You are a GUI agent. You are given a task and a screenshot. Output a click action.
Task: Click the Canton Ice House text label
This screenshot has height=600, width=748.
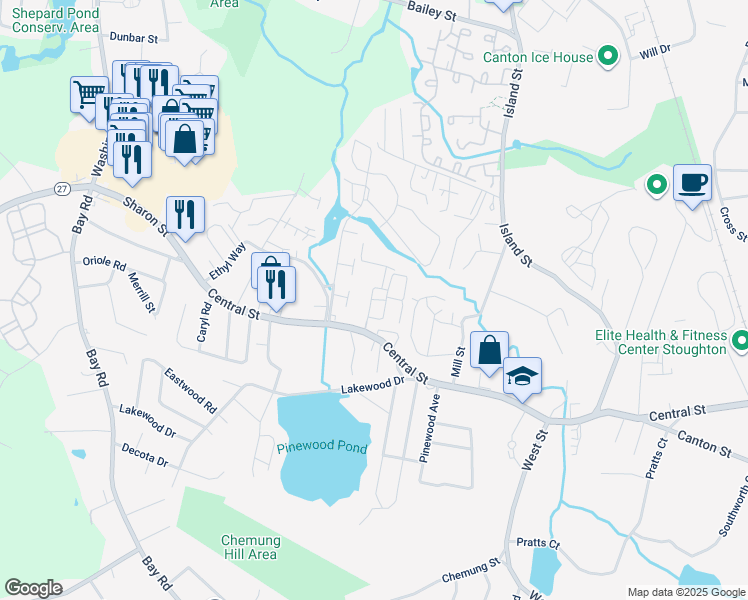[x=538, y=57]
